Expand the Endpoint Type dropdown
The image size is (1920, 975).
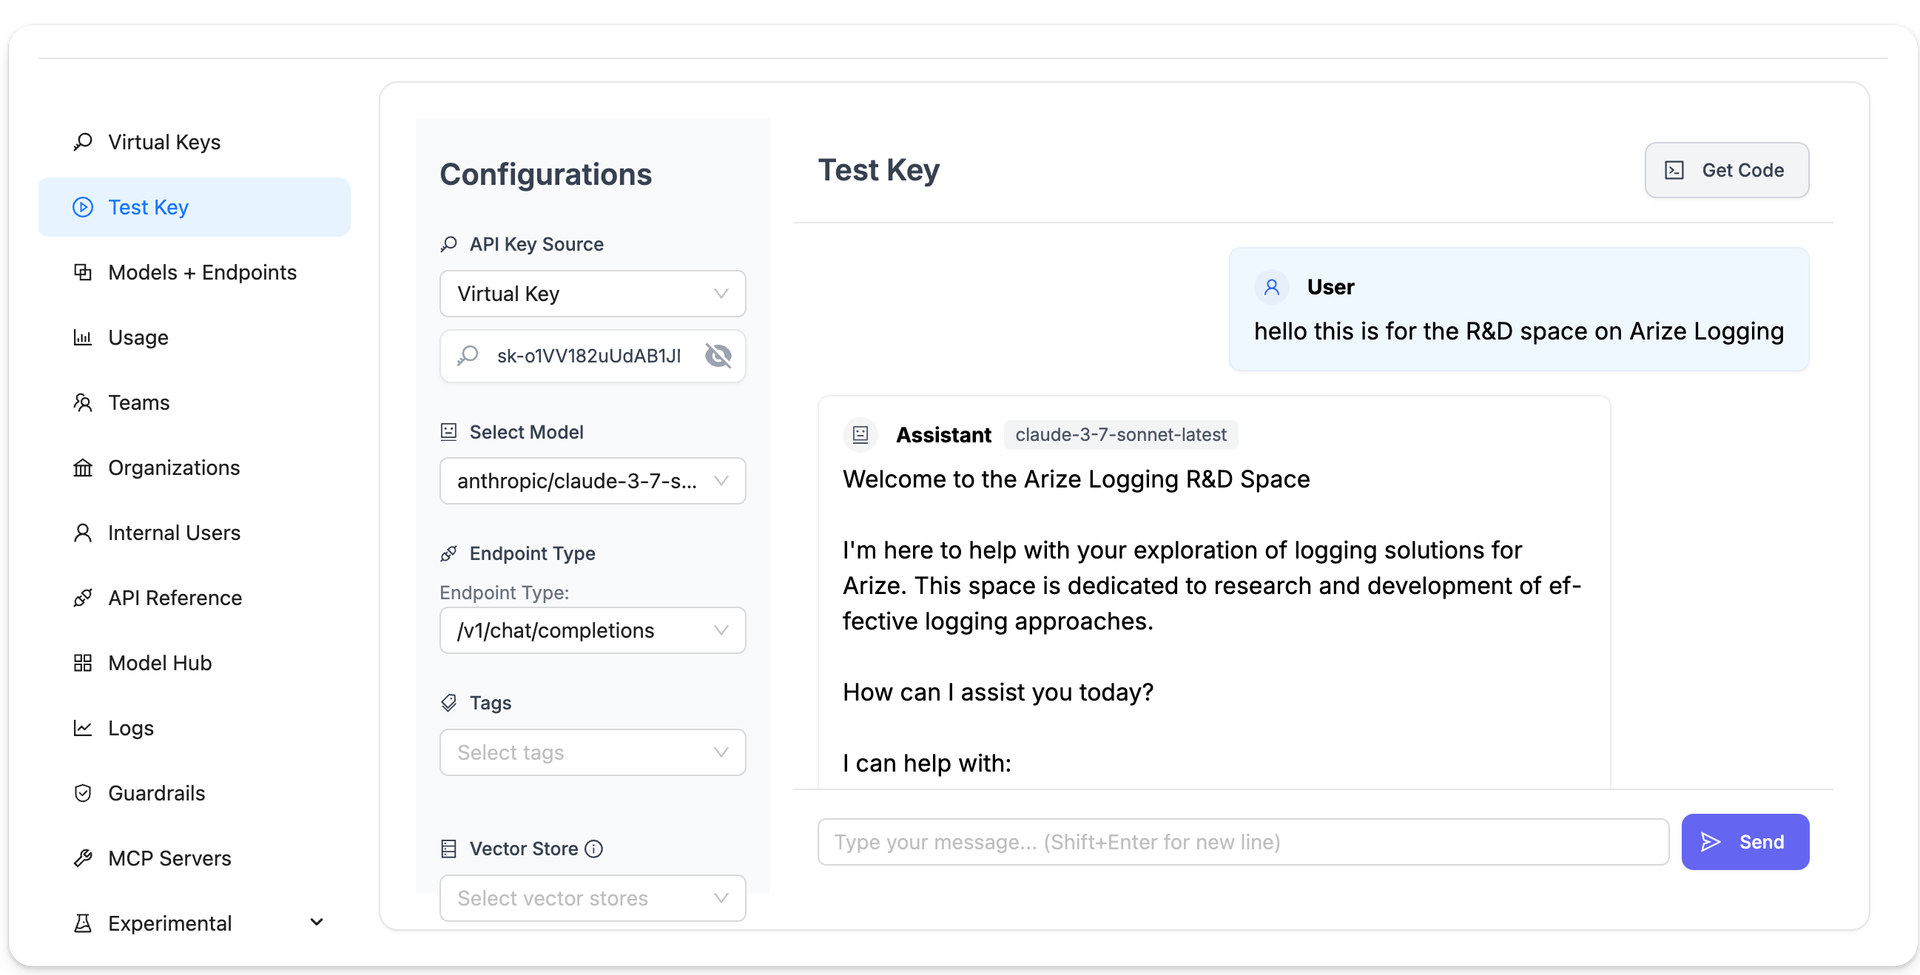[592, 630]
